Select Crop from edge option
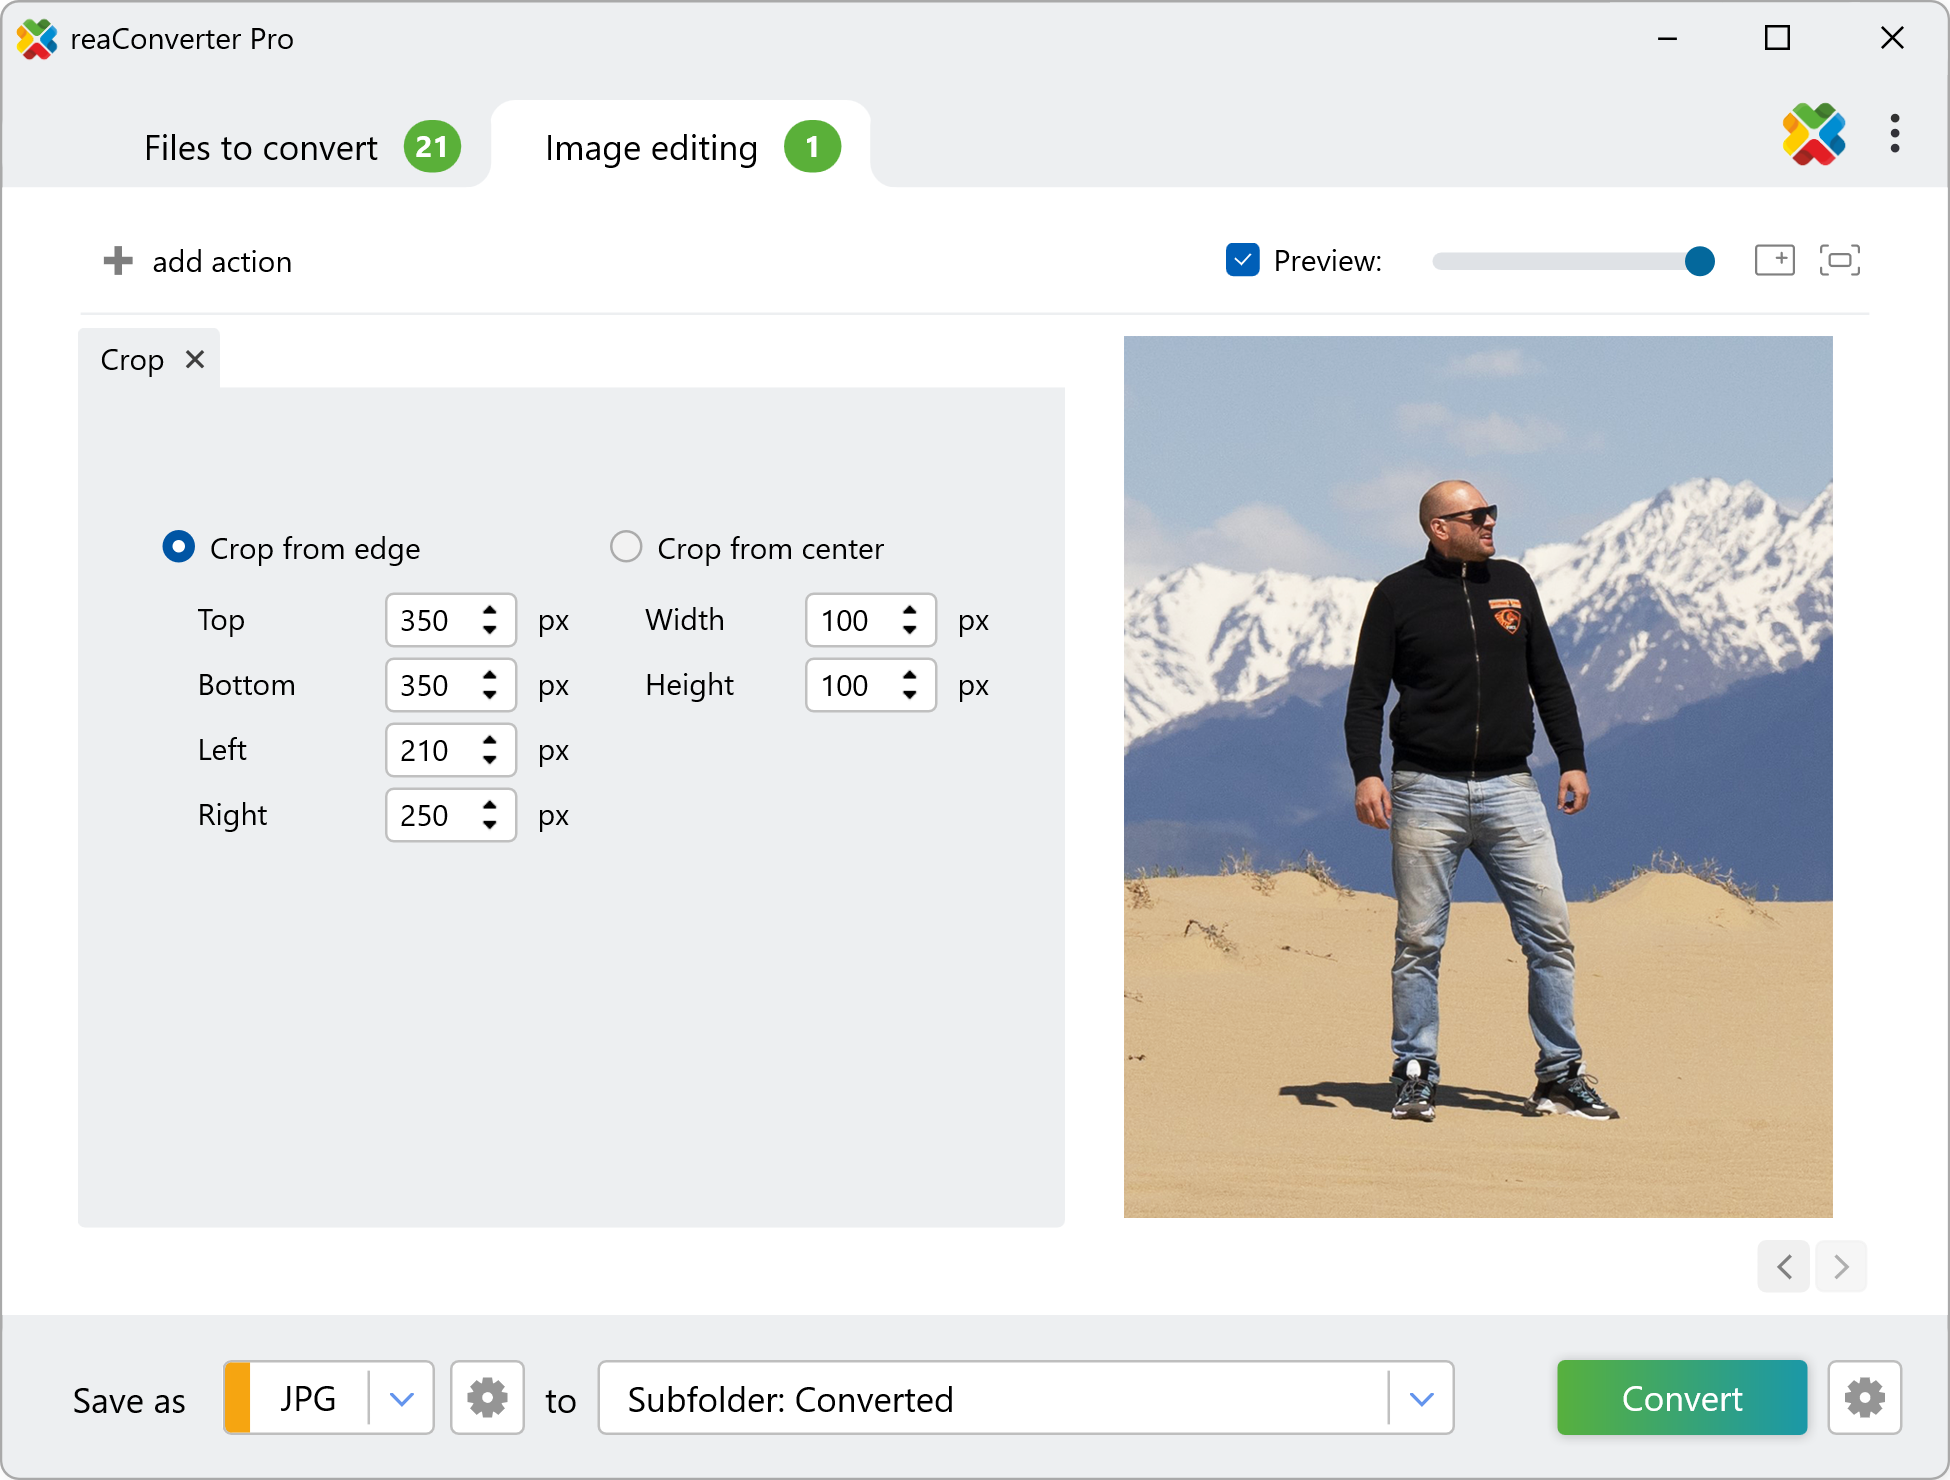This screenshot has width=1950, height=1480. click(179, 547)
